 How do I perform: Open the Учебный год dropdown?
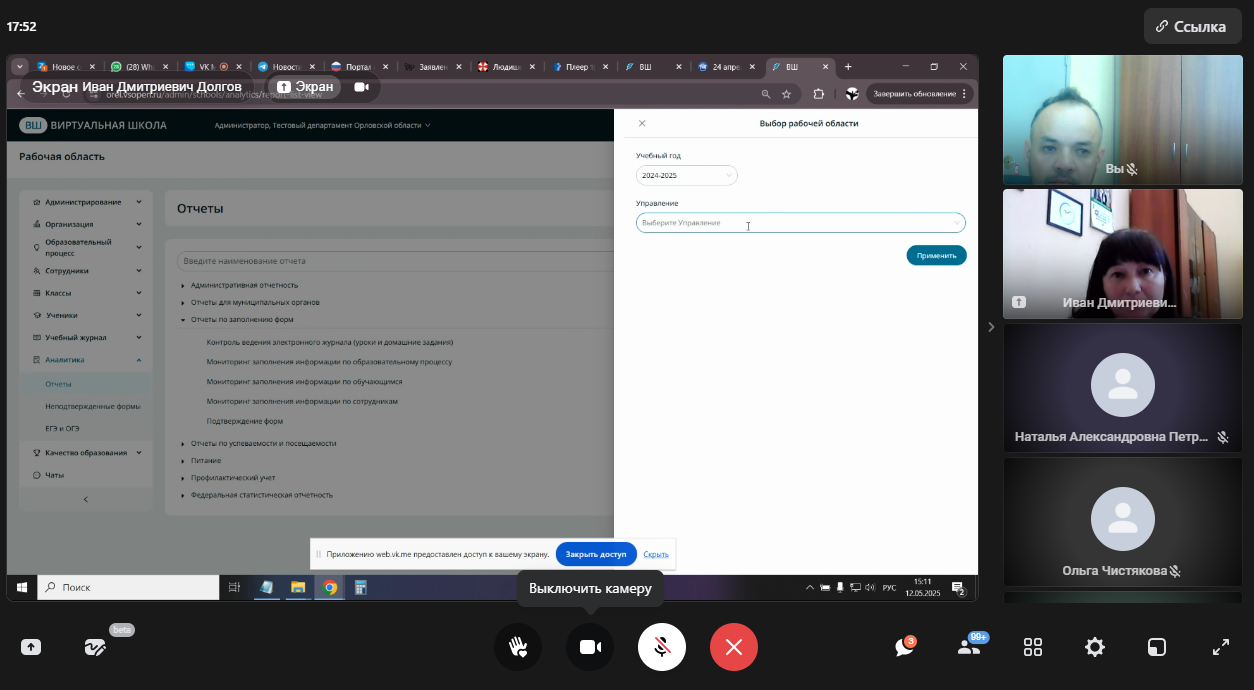686,175
